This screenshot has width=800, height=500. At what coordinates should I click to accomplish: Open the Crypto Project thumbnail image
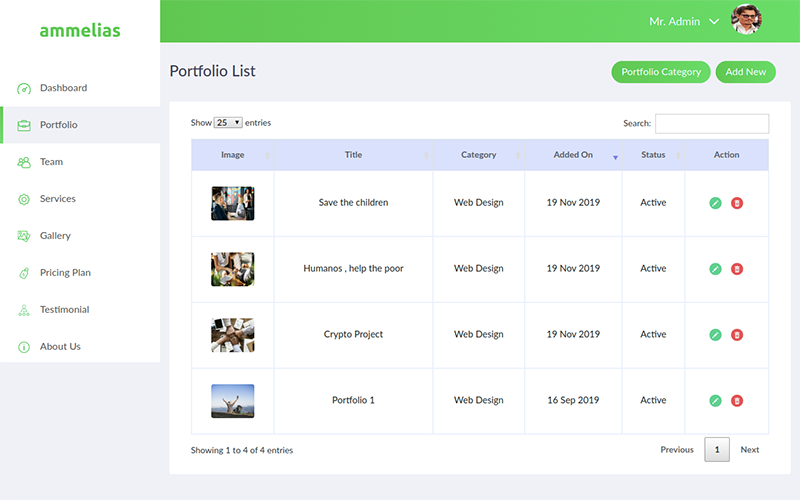click(233, 335)
